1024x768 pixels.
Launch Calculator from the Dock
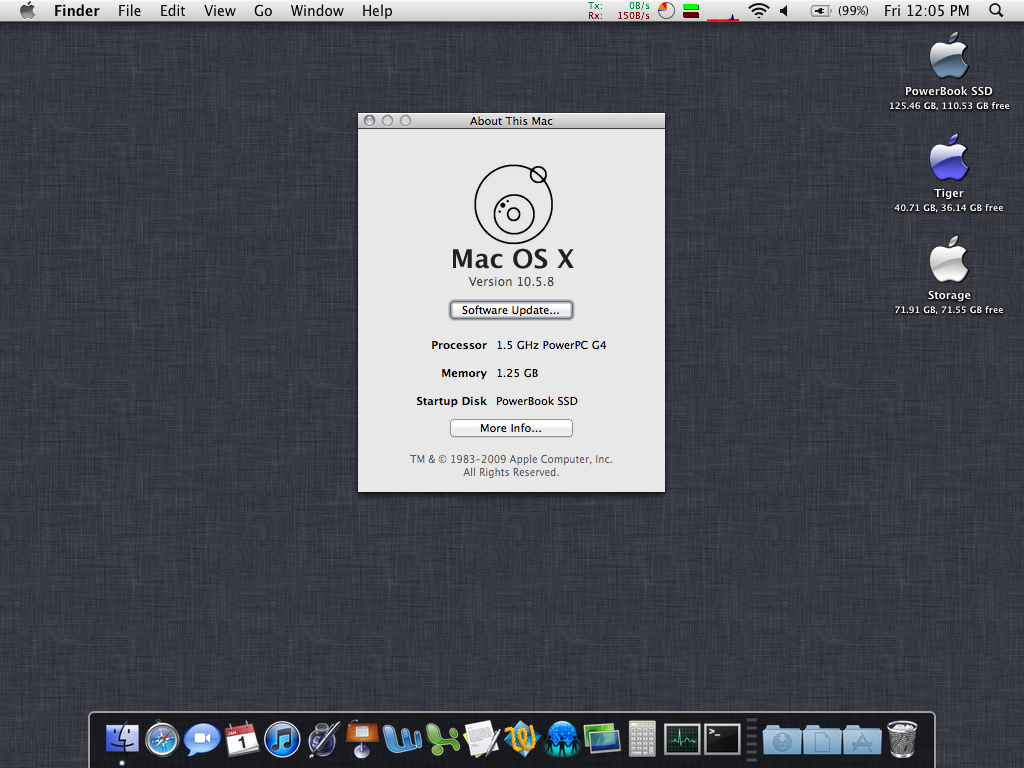642,739
